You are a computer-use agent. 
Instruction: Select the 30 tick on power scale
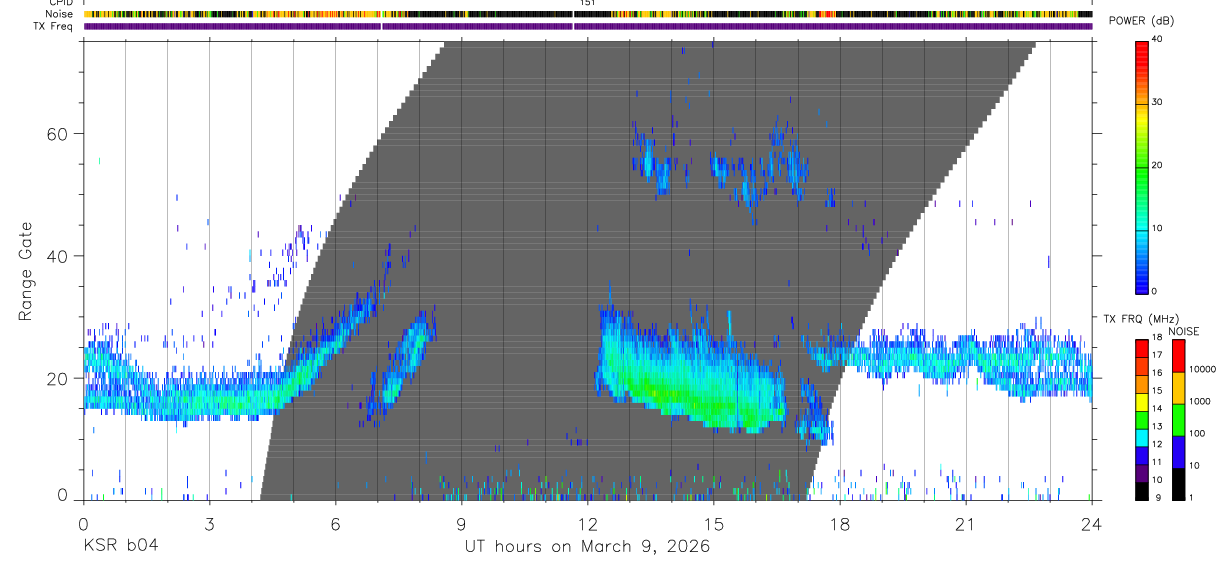click(1157, 102)
